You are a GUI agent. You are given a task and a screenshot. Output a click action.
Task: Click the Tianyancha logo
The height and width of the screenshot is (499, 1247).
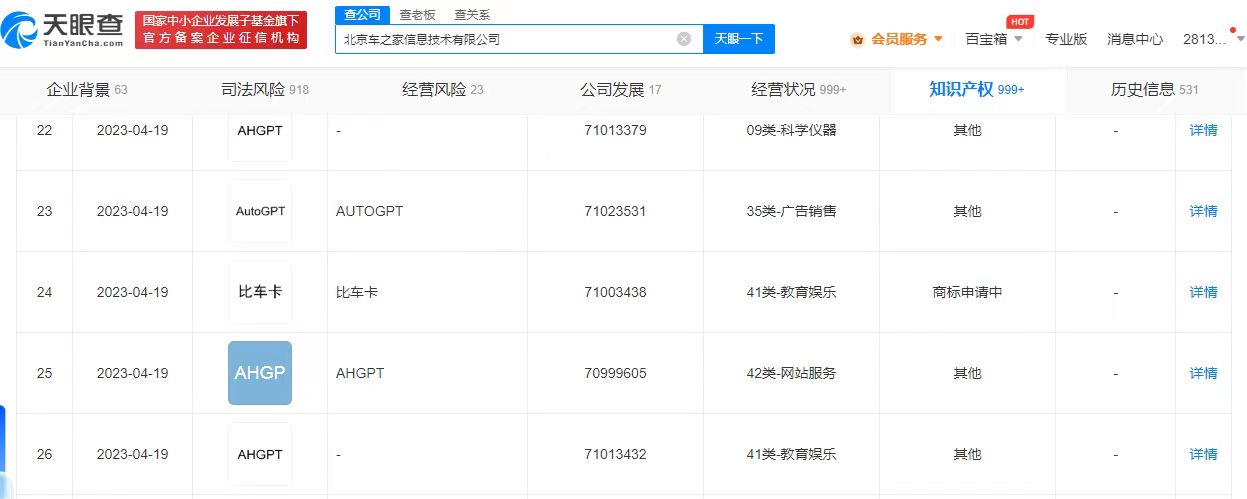pyautogui.click(x=63, y=31)
